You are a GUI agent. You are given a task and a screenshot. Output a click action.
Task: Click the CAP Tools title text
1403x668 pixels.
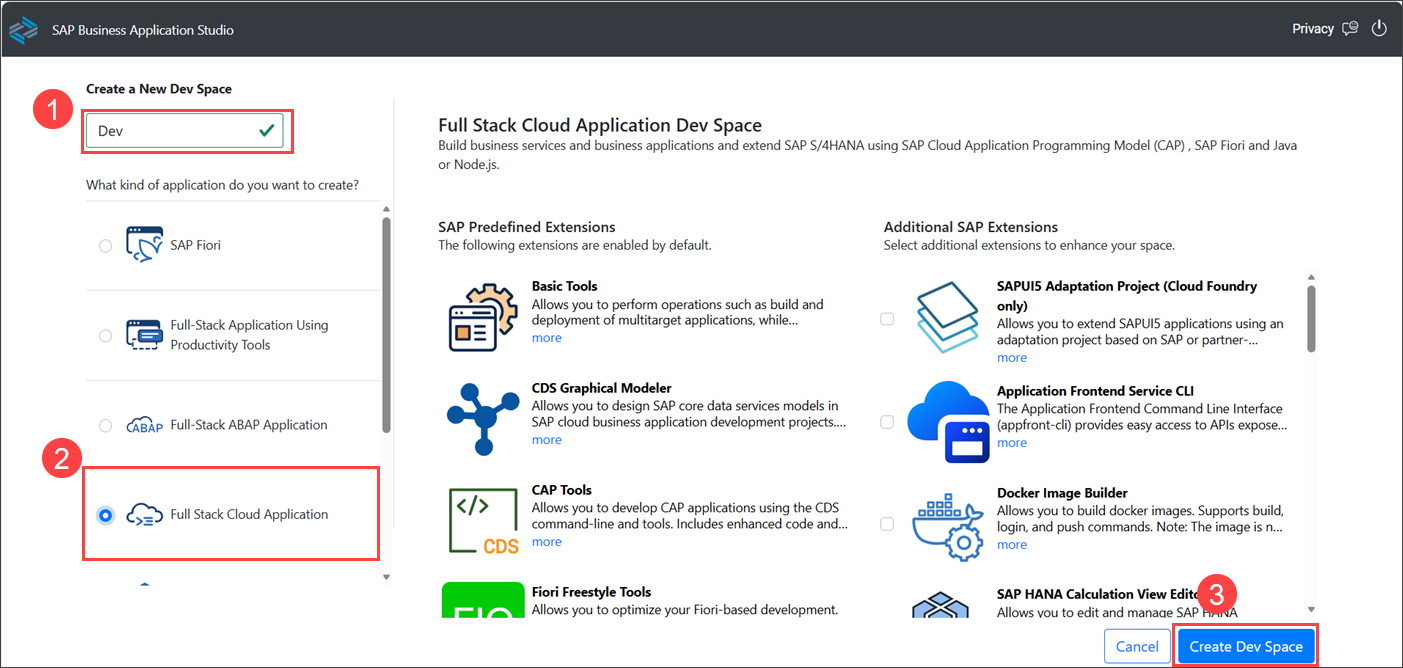point(562,490)
